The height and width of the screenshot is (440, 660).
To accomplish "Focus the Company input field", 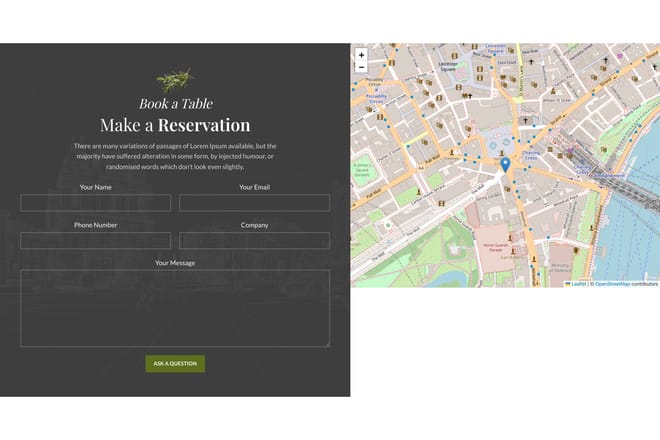I will point(254,241).
